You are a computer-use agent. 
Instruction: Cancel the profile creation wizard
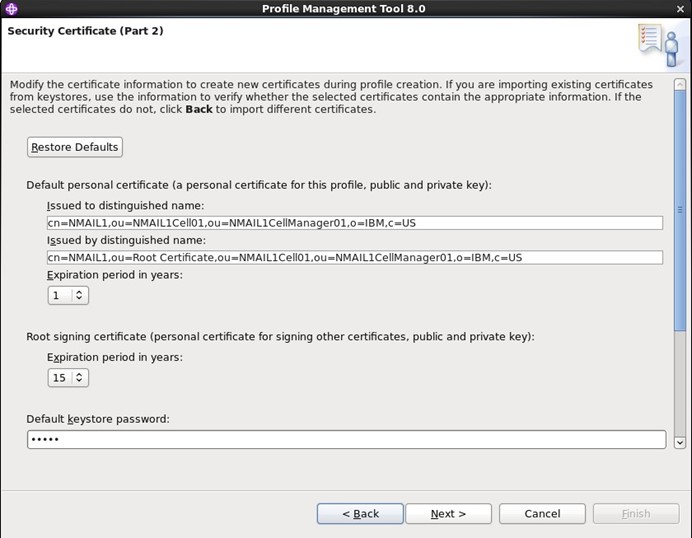click(x=542, y=513)
